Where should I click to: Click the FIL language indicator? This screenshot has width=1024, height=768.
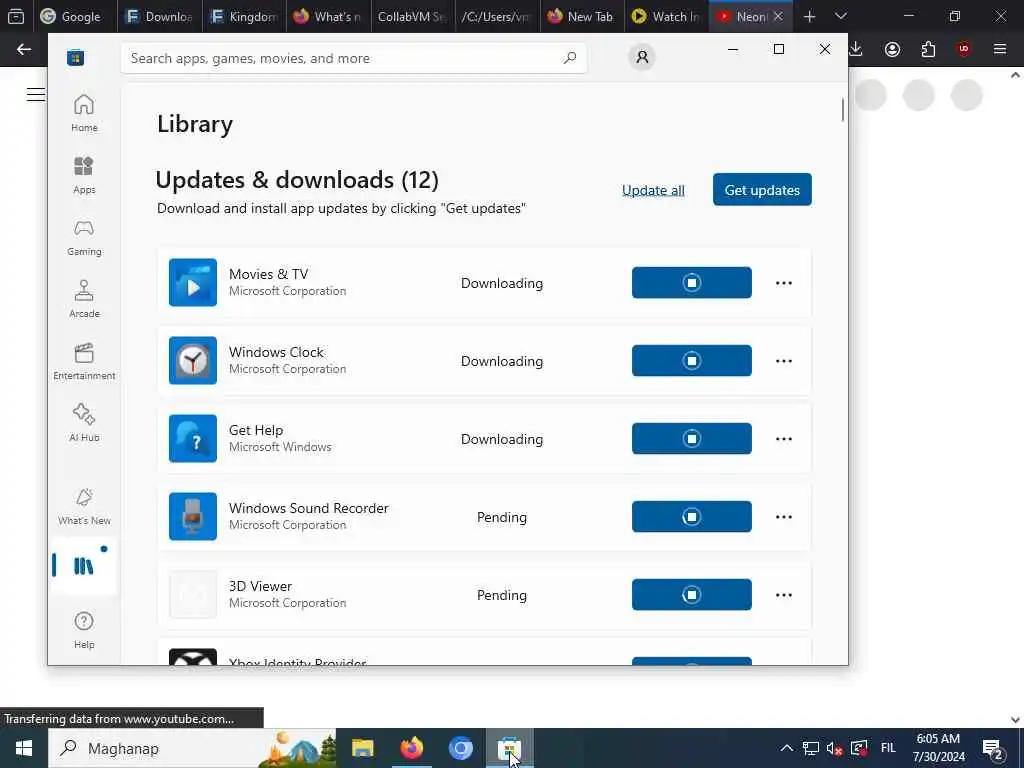[888, 748]
